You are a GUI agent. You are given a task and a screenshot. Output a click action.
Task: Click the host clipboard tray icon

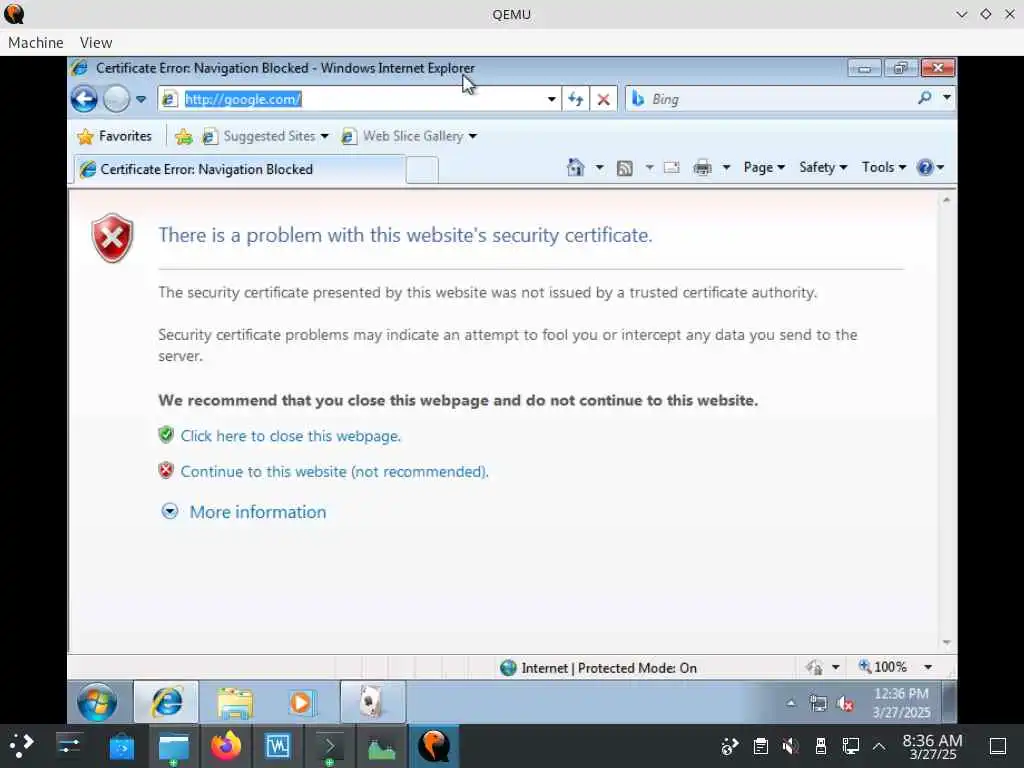tap(760, 746)
